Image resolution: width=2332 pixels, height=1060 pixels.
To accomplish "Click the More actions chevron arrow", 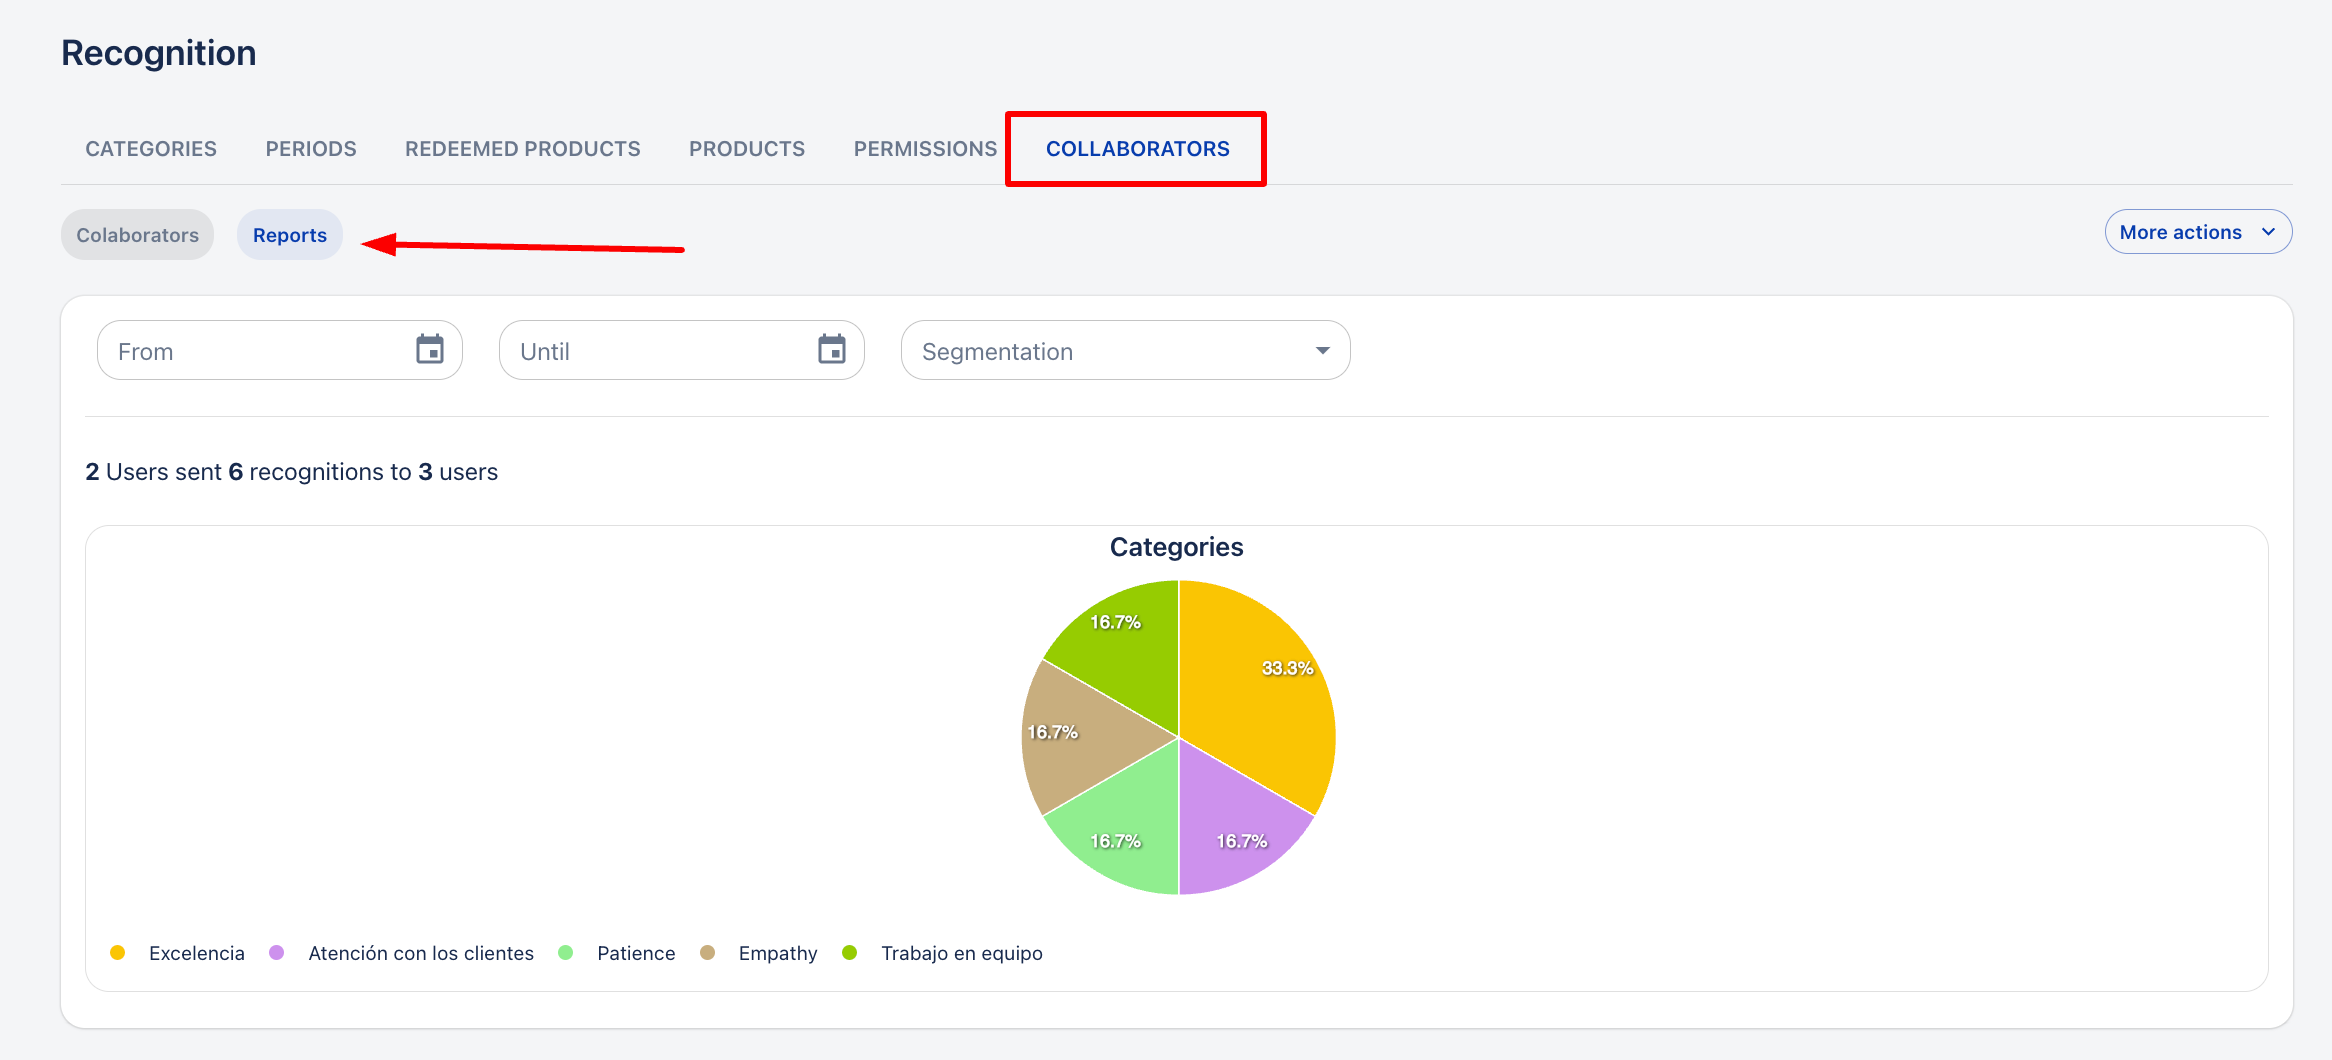I will (x=2268, y=232).
